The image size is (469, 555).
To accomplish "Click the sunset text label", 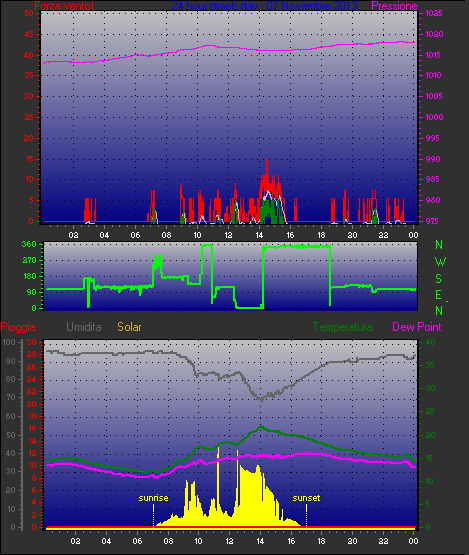I will (x=306, y=498).
